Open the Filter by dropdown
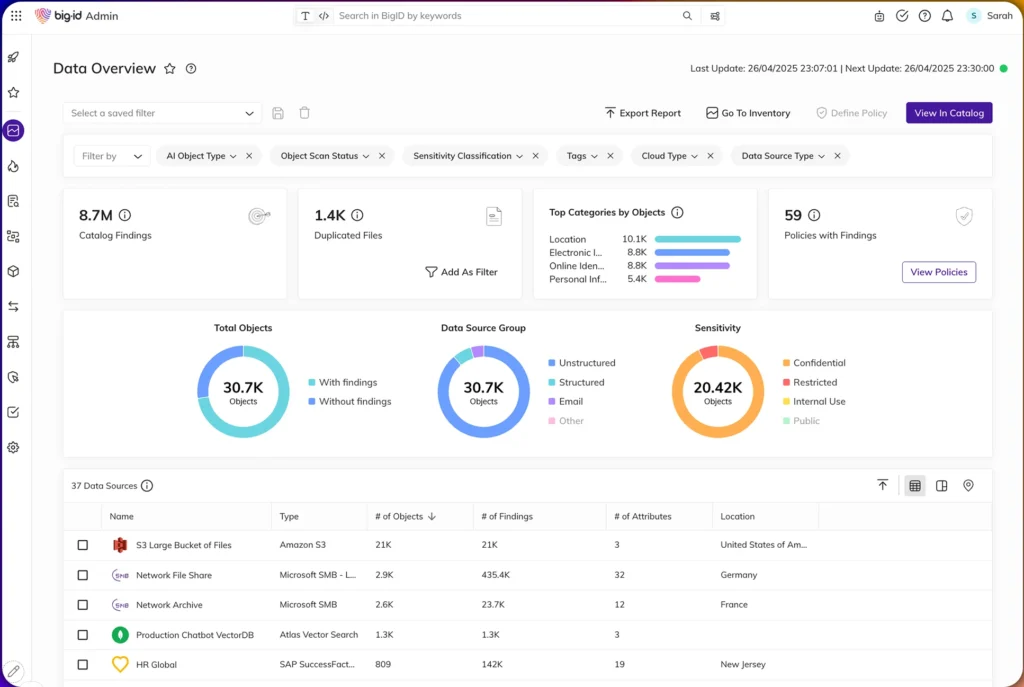This screenshot has height=687, width=1024. click(112, 156)
